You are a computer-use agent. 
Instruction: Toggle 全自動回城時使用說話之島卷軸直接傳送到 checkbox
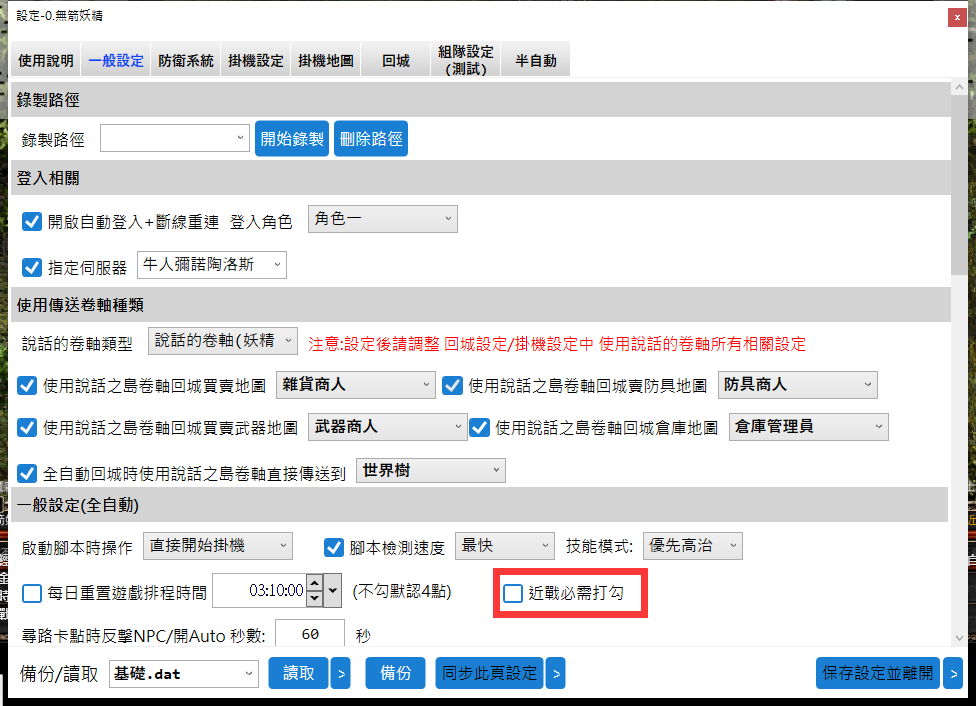[x=27, y=474]
